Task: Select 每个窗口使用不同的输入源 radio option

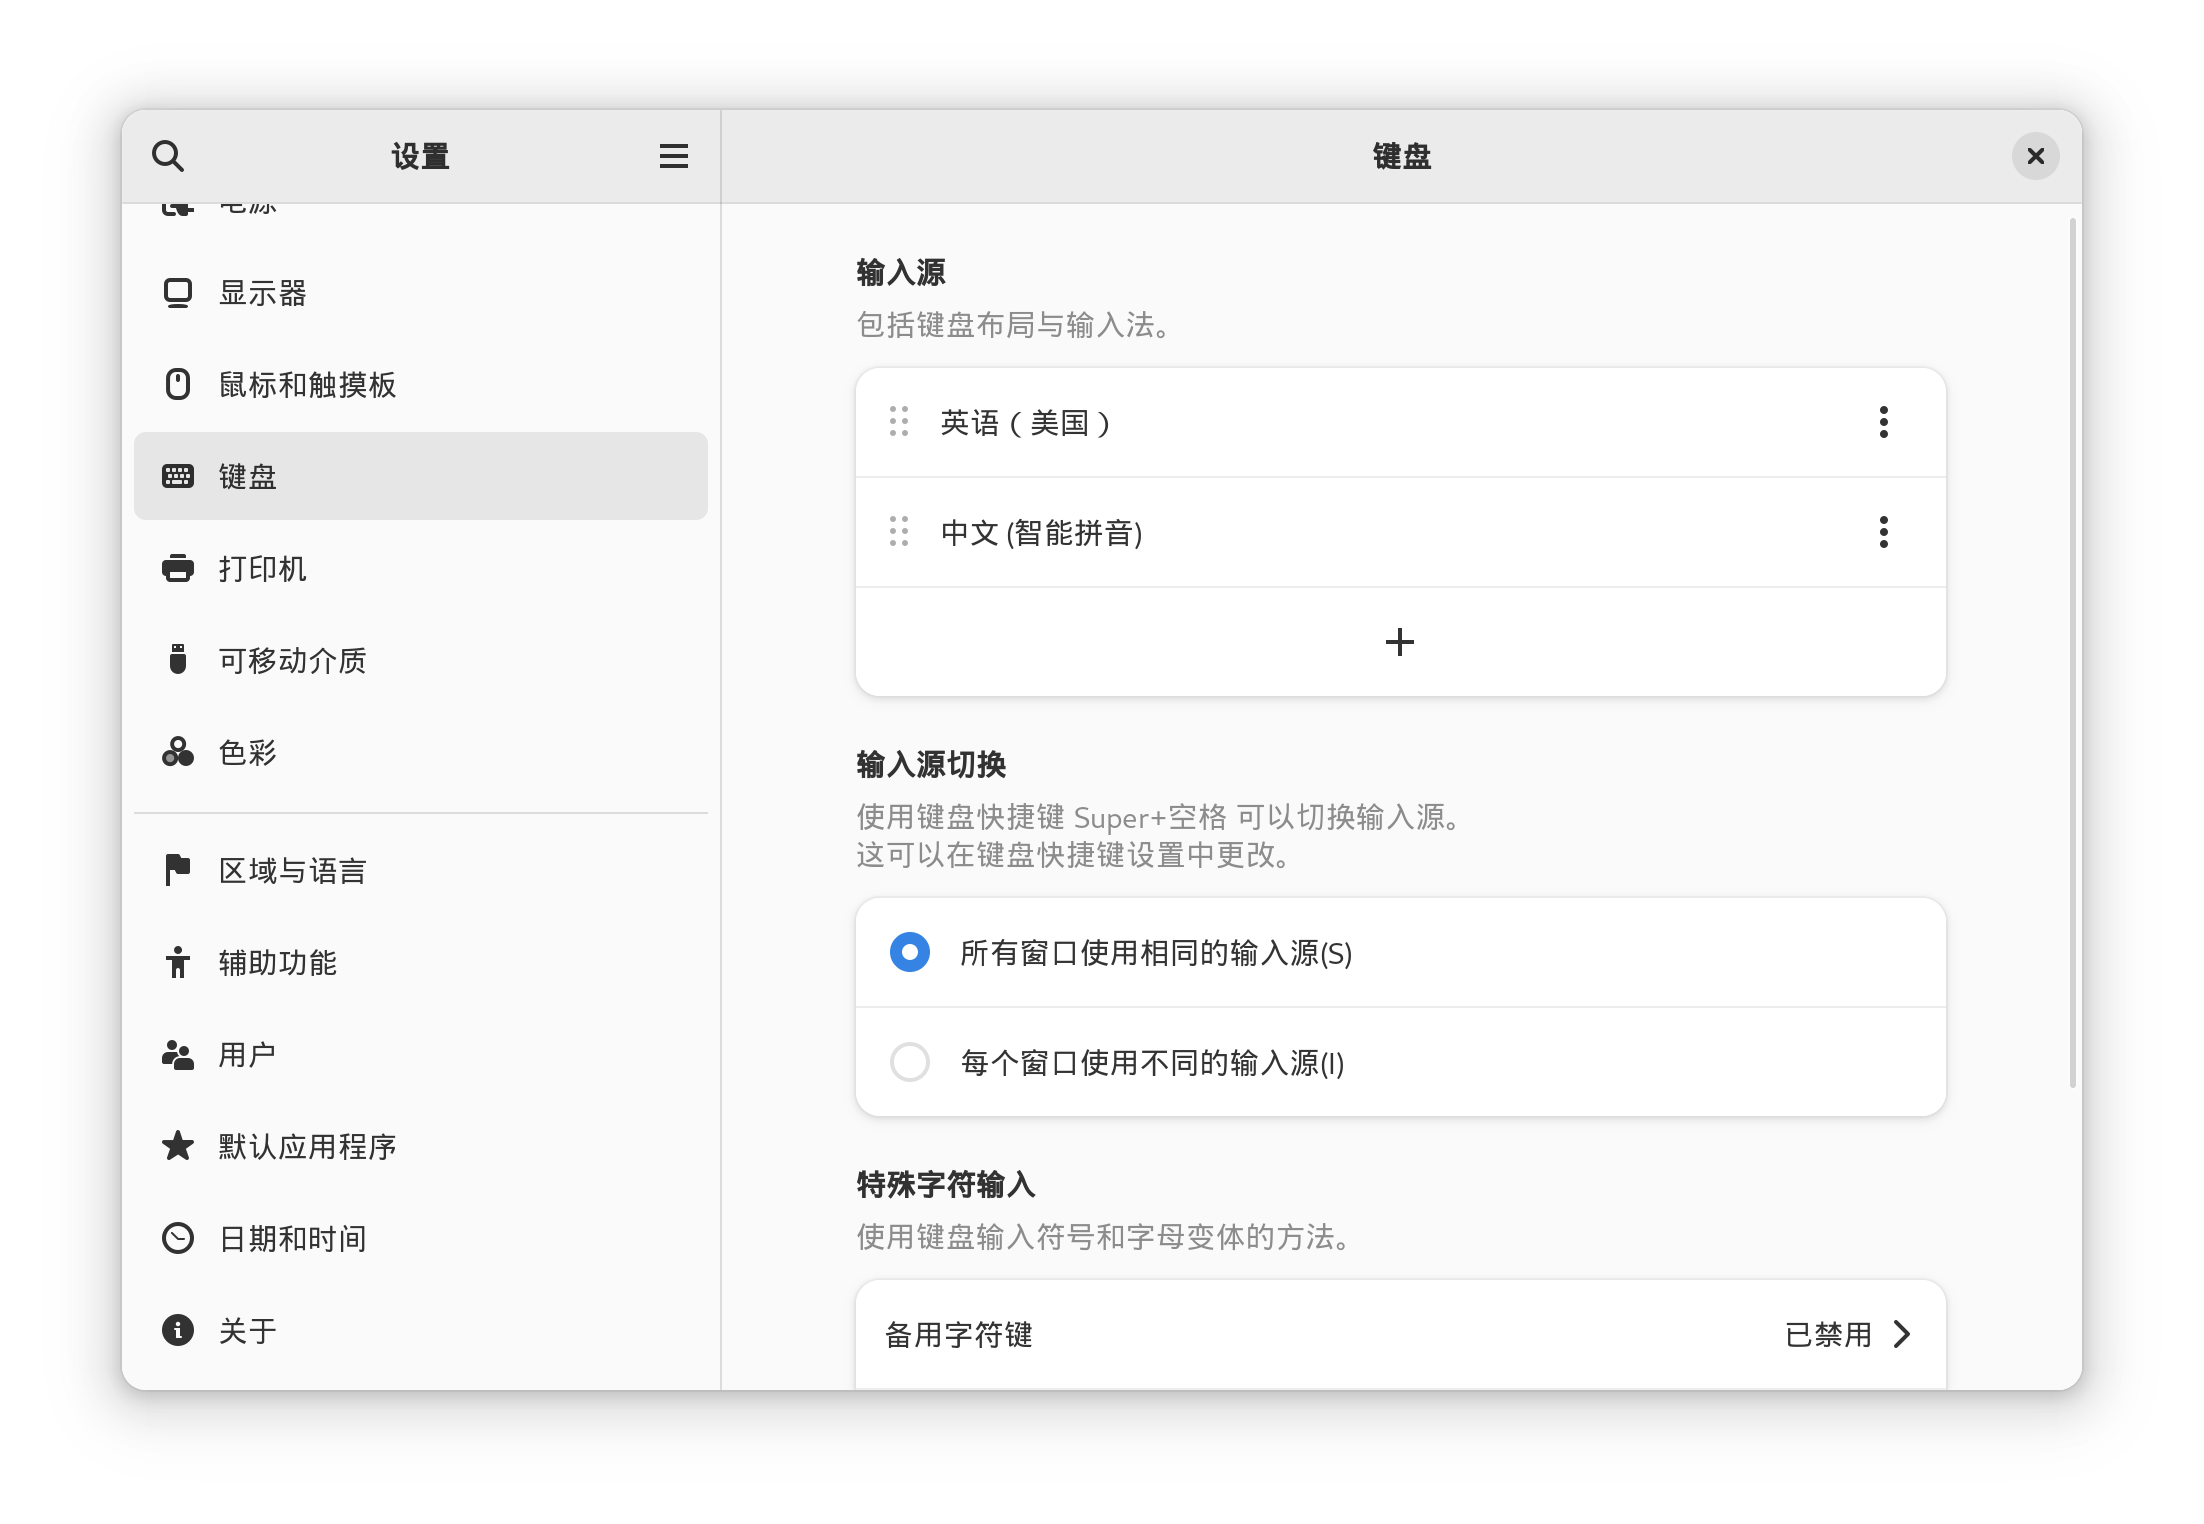Action: [910, 1062]
